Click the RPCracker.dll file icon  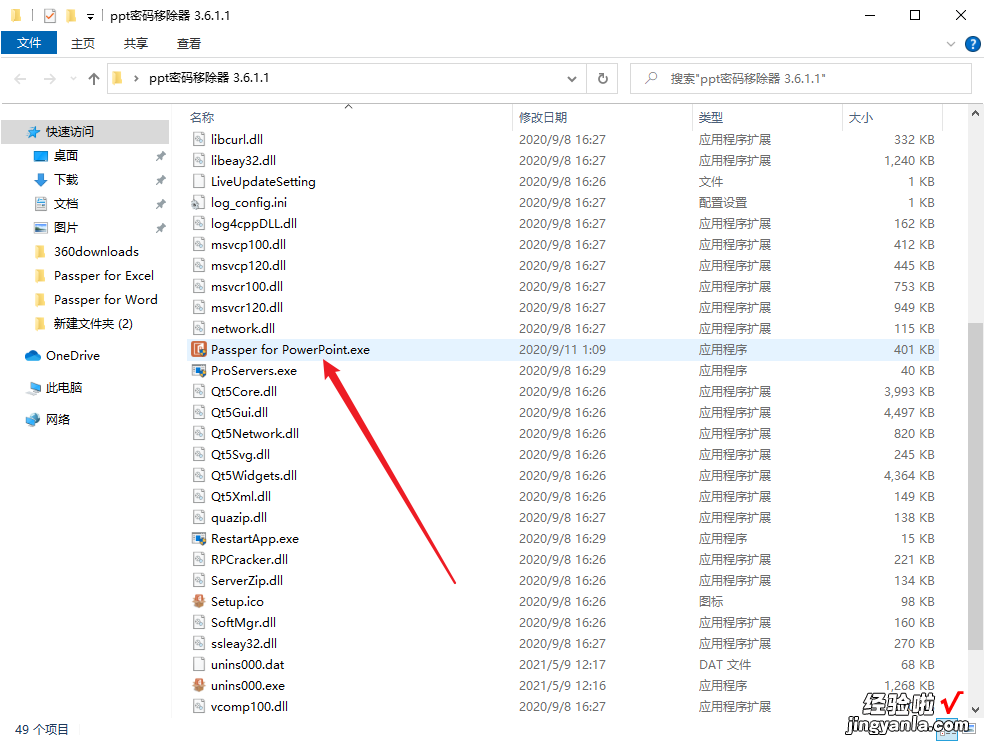[199, 559]
